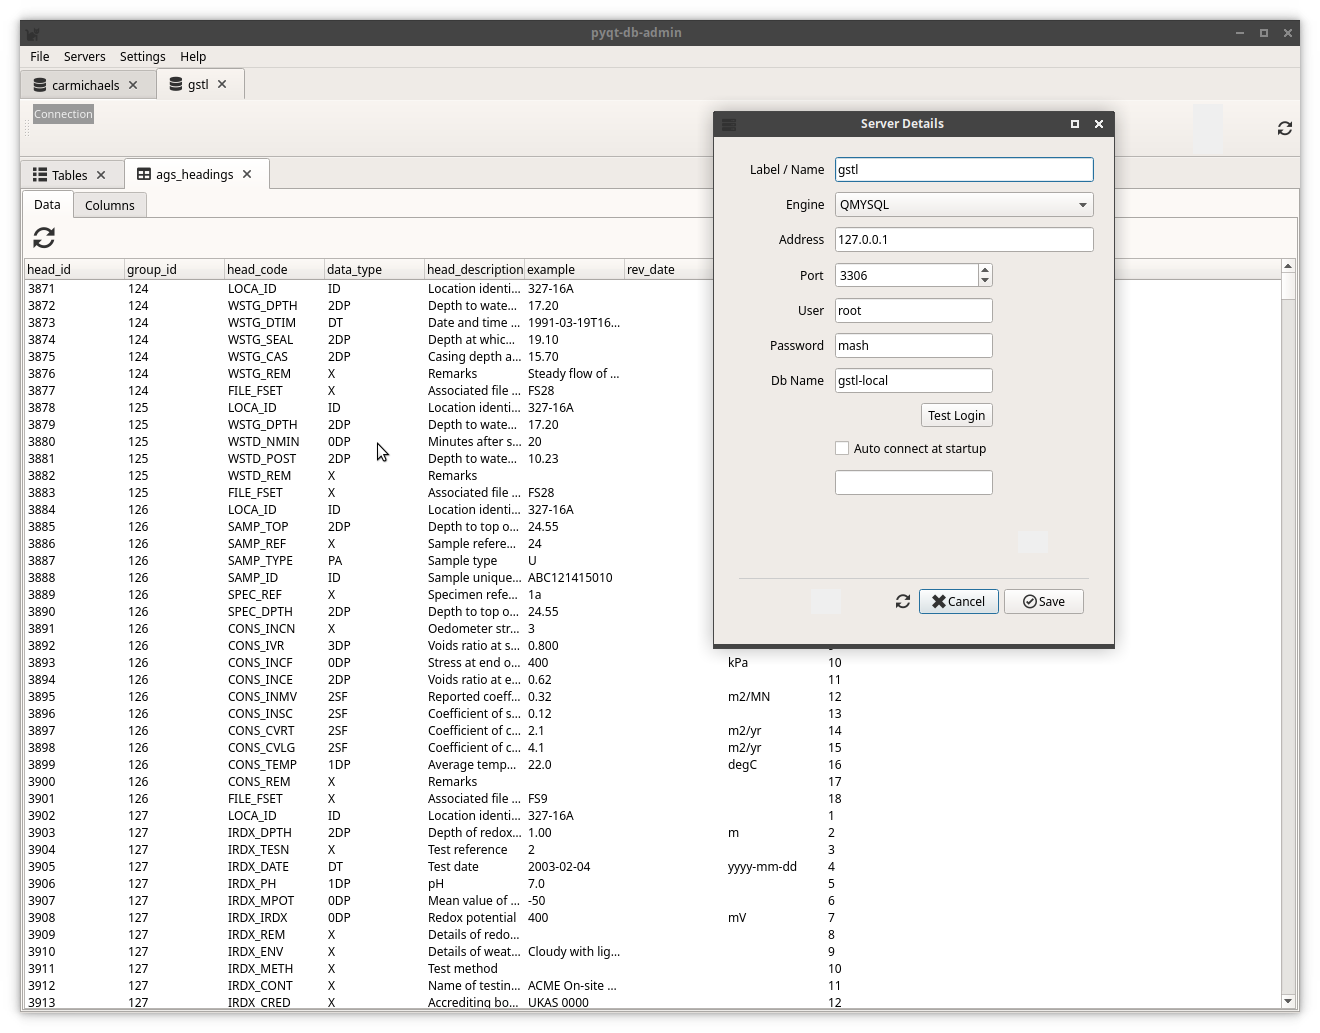Click description cell Oedometer str...

click(475, 629)
